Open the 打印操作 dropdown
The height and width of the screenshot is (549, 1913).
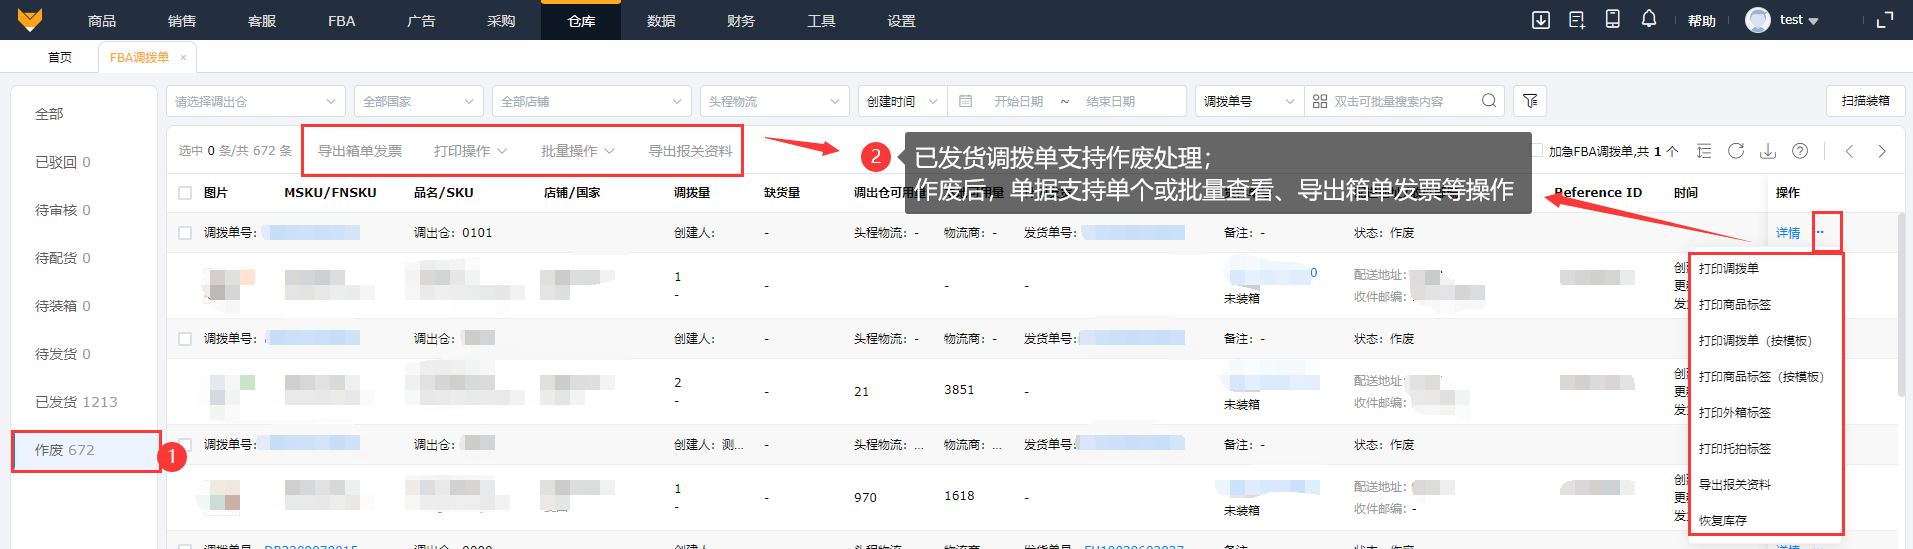(470, 151)
